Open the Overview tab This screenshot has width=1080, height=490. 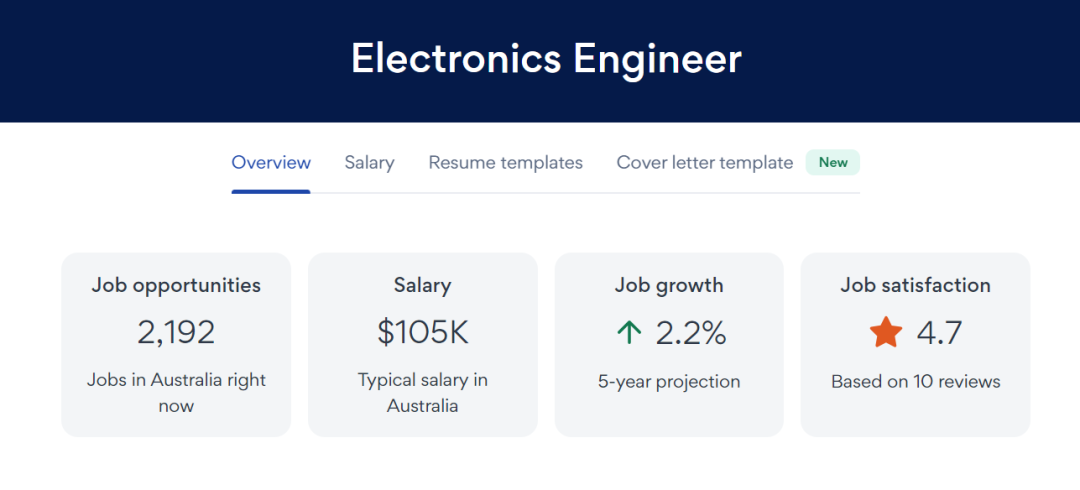(271, 162)
